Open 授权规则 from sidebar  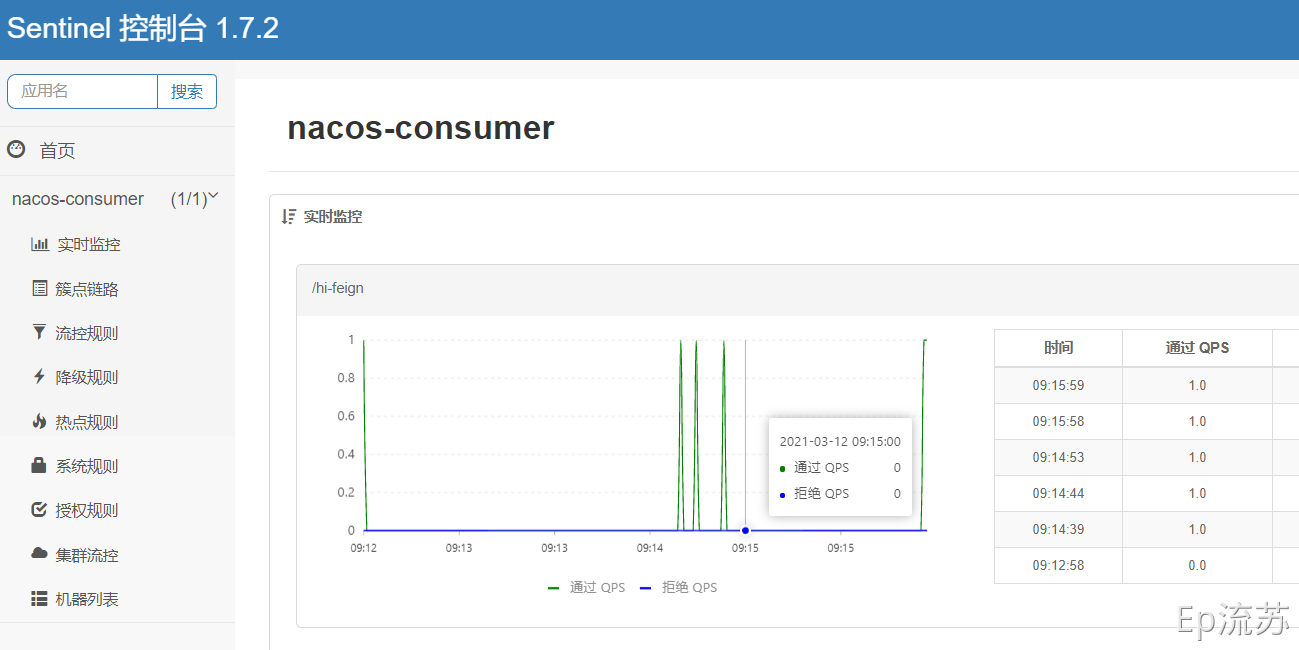[x=87, y=510]
